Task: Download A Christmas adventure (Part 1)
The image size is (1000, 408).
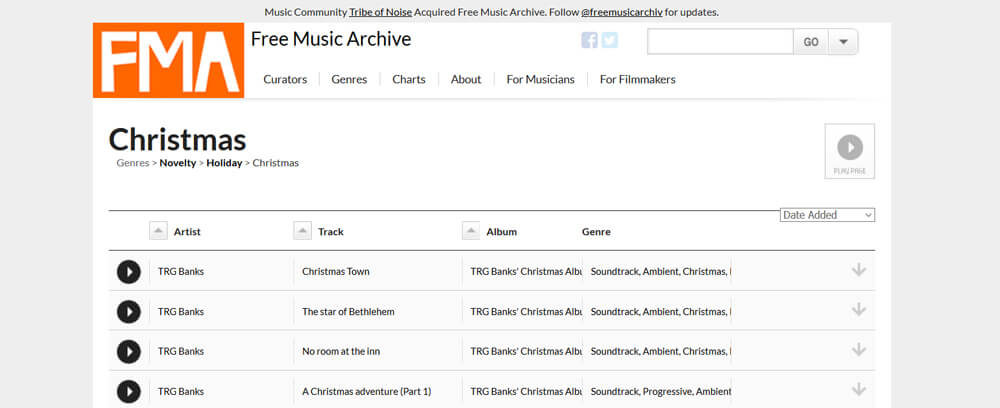Action: 859,390
